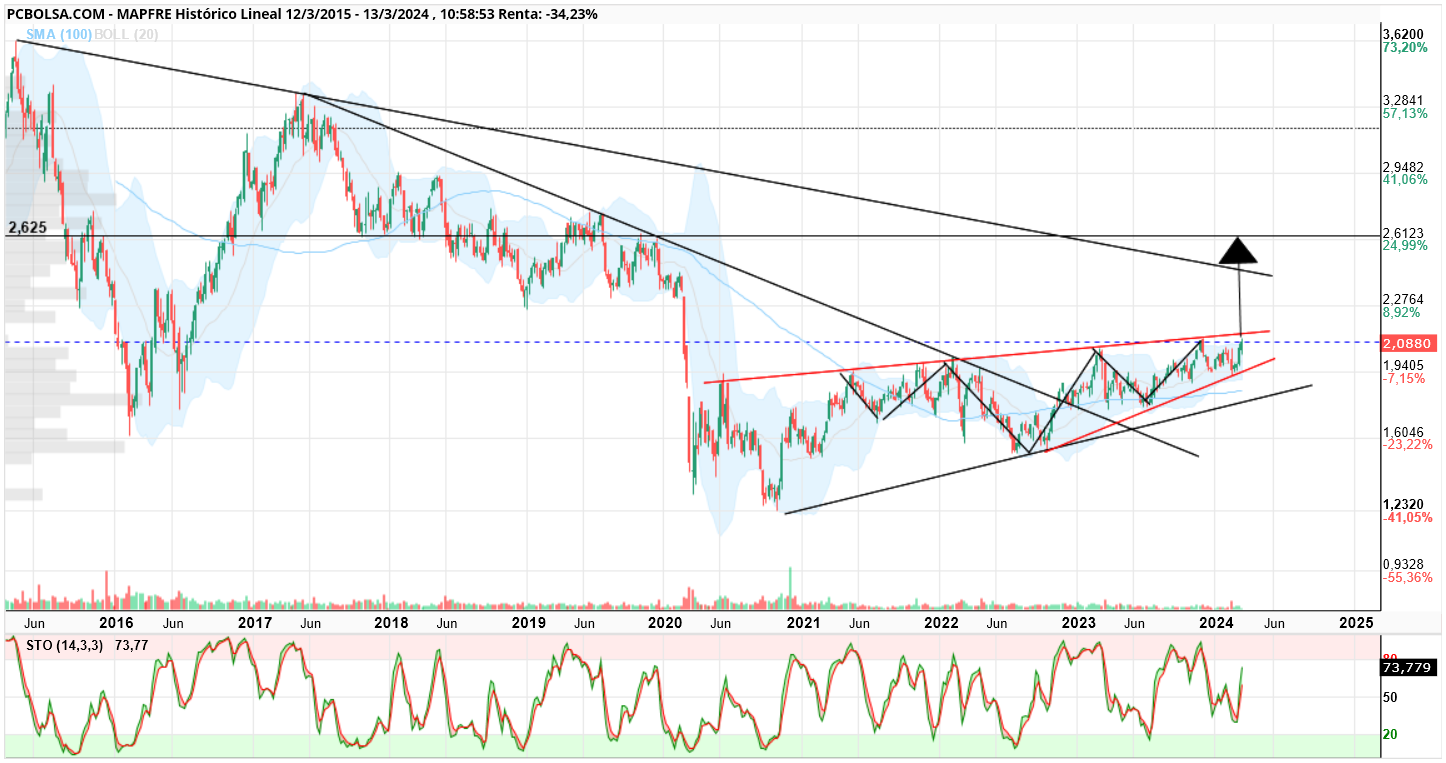Click the 2019 year label on time axis
The height and width of the screenshot is (763, 1446).
click(528, 622)
